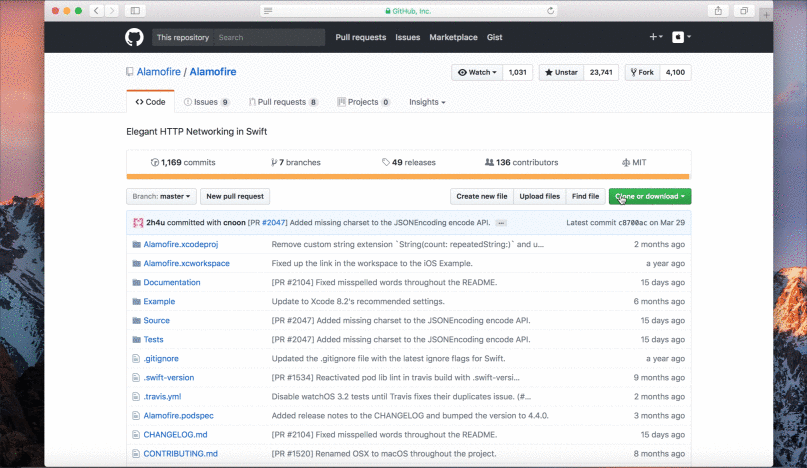Click the GitHub Octocat logo
The image size is (807, 468).
coord(134,37)
